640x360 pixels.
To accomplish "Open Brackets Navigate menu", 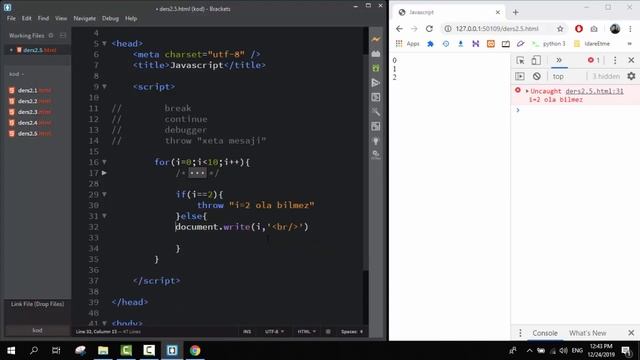I will coord(84,18).
